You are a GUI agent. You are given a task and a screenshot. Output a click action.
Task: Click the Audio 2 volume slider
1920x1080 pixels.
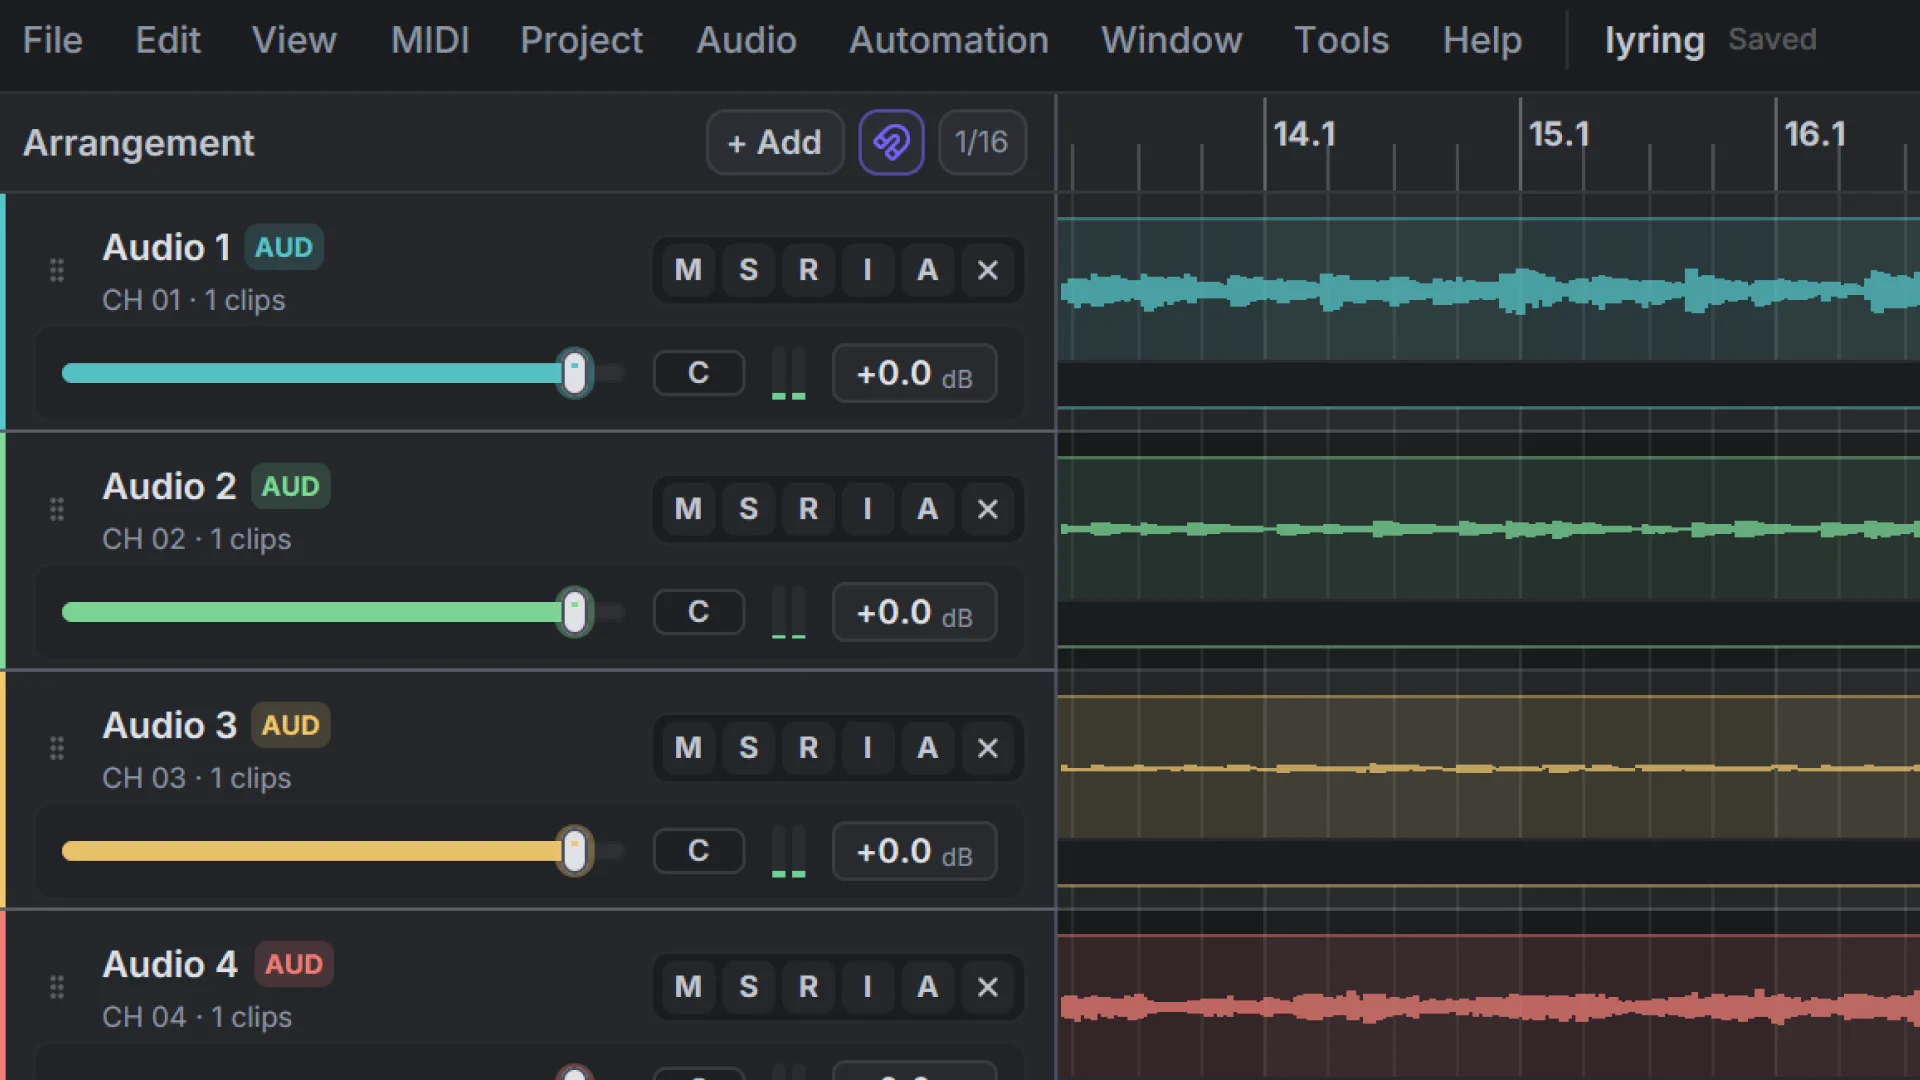343,612
